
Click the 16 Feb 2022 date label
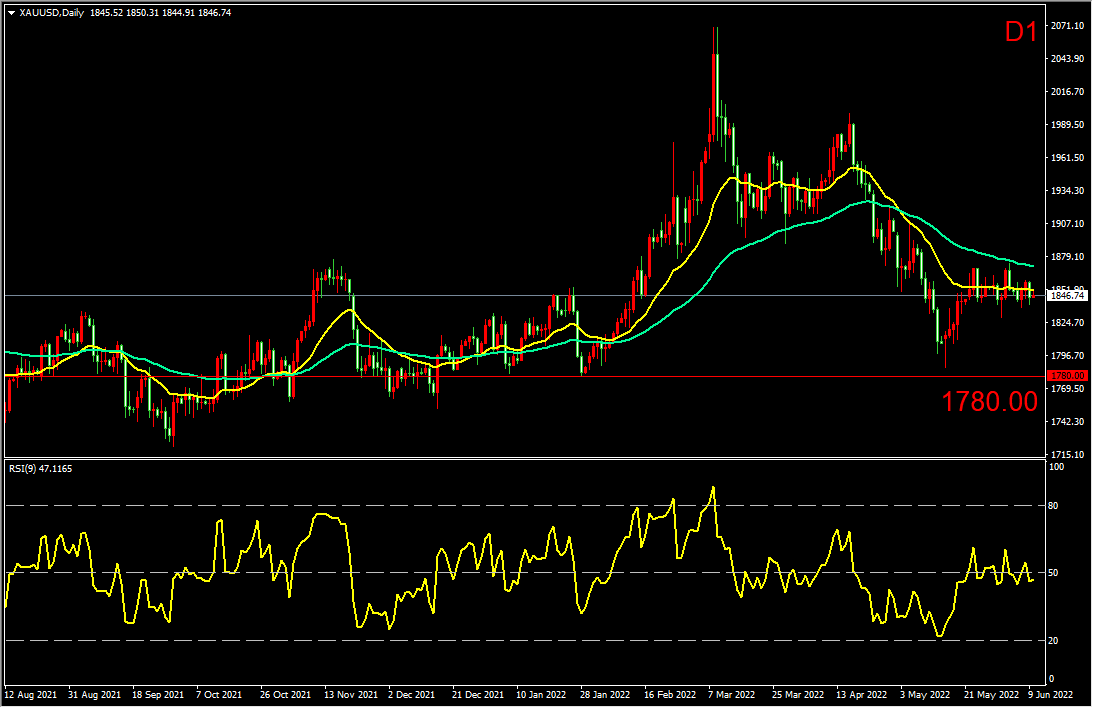(670, 695)
